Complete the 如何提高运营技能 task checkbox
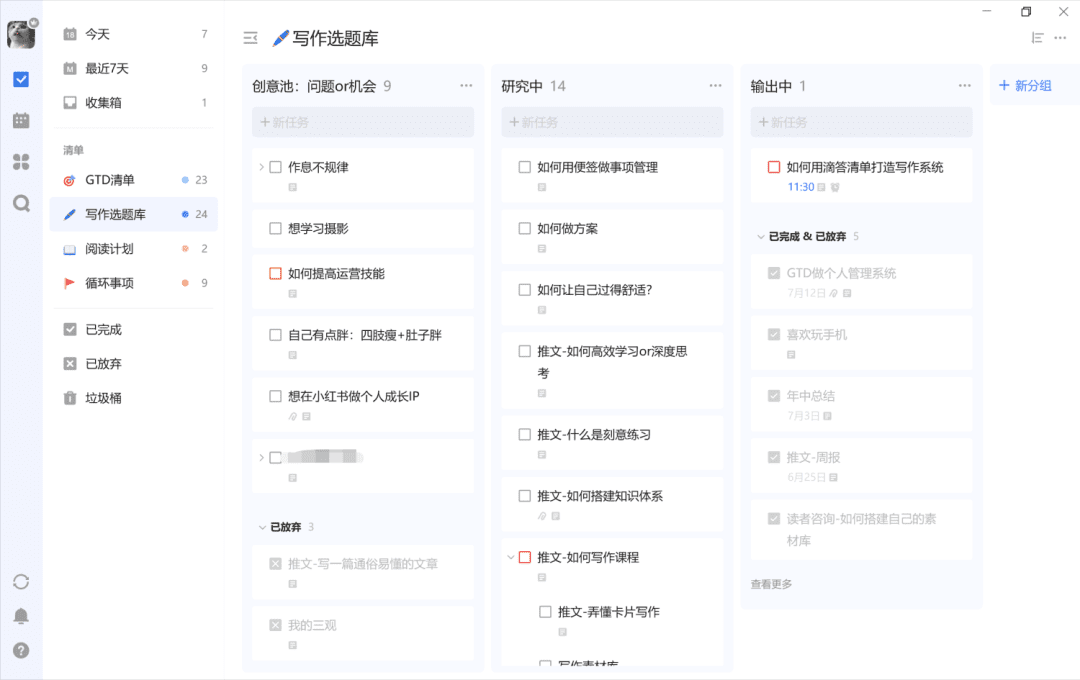 point(276,274)
